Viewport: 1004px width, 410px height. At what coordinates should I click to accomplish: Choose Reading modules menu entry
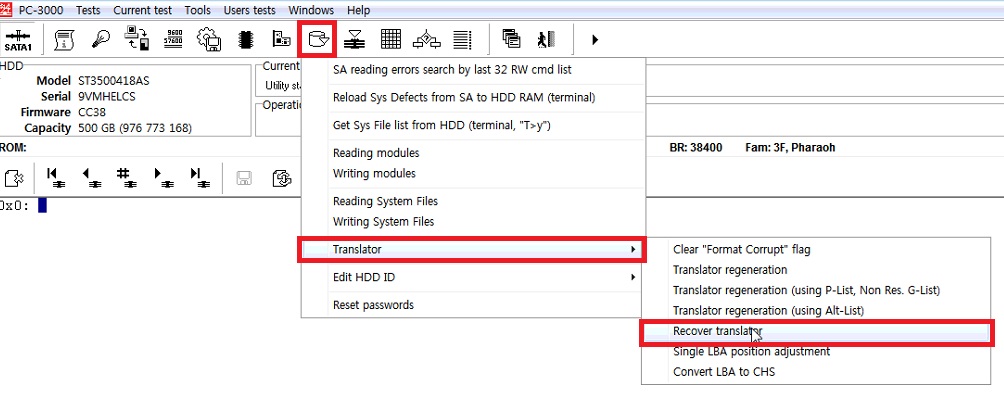click(x=473, y=153)
